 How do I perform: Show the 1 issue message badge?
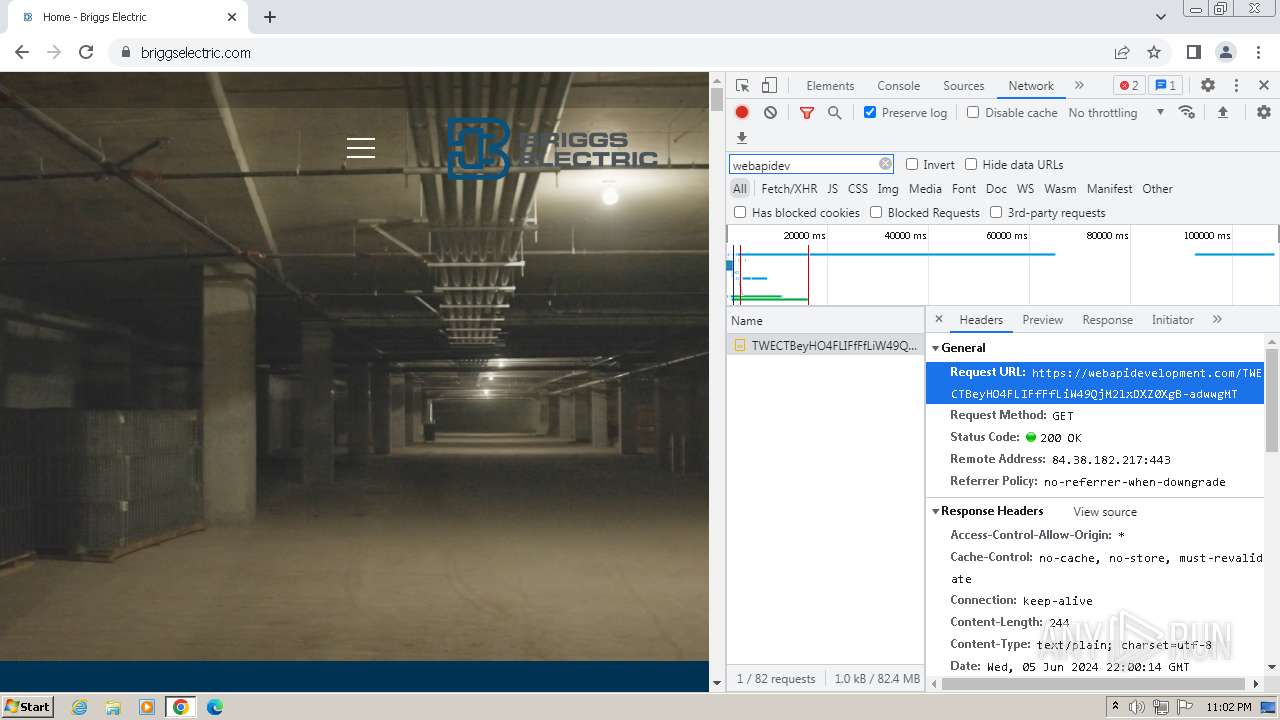tap(1165, 85)
